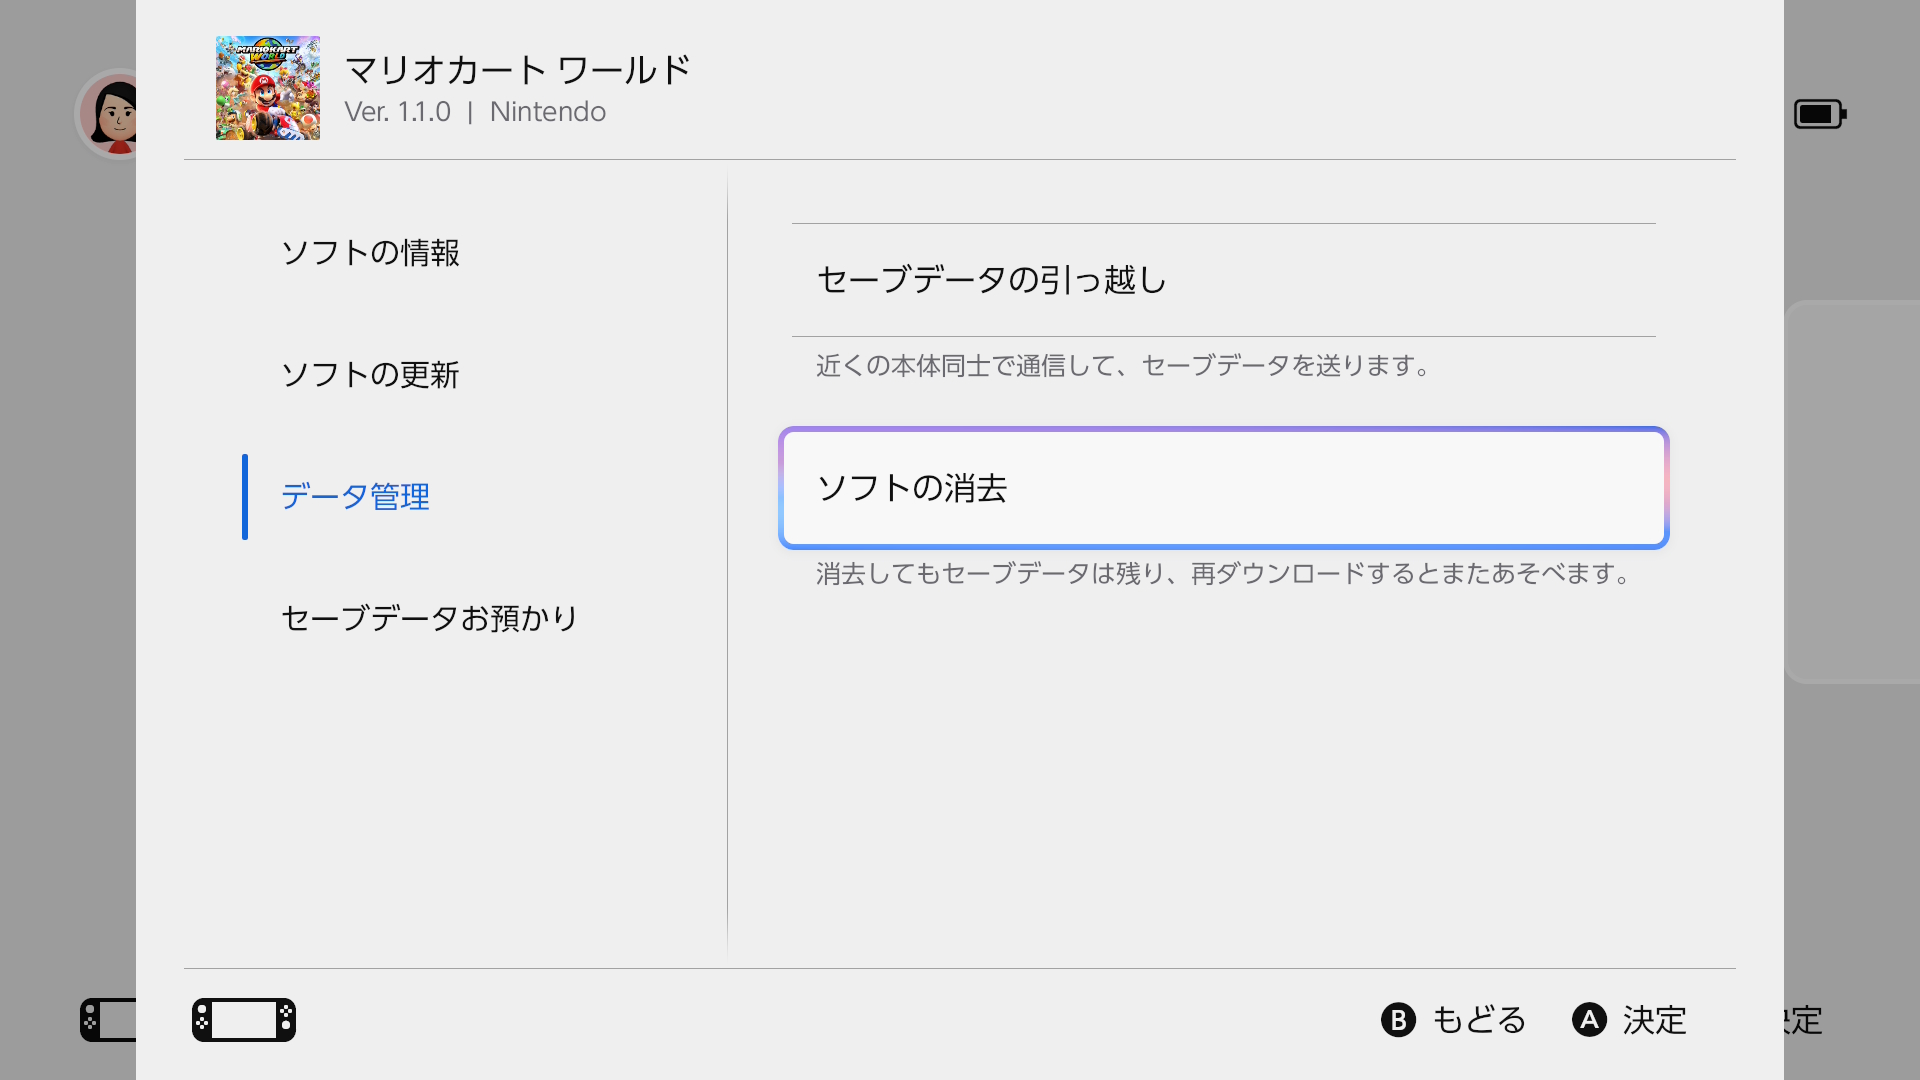This screenshot has width=1920, height=1080.
Task: Click the circled A button icon
Action: tap(1590, 1021)
